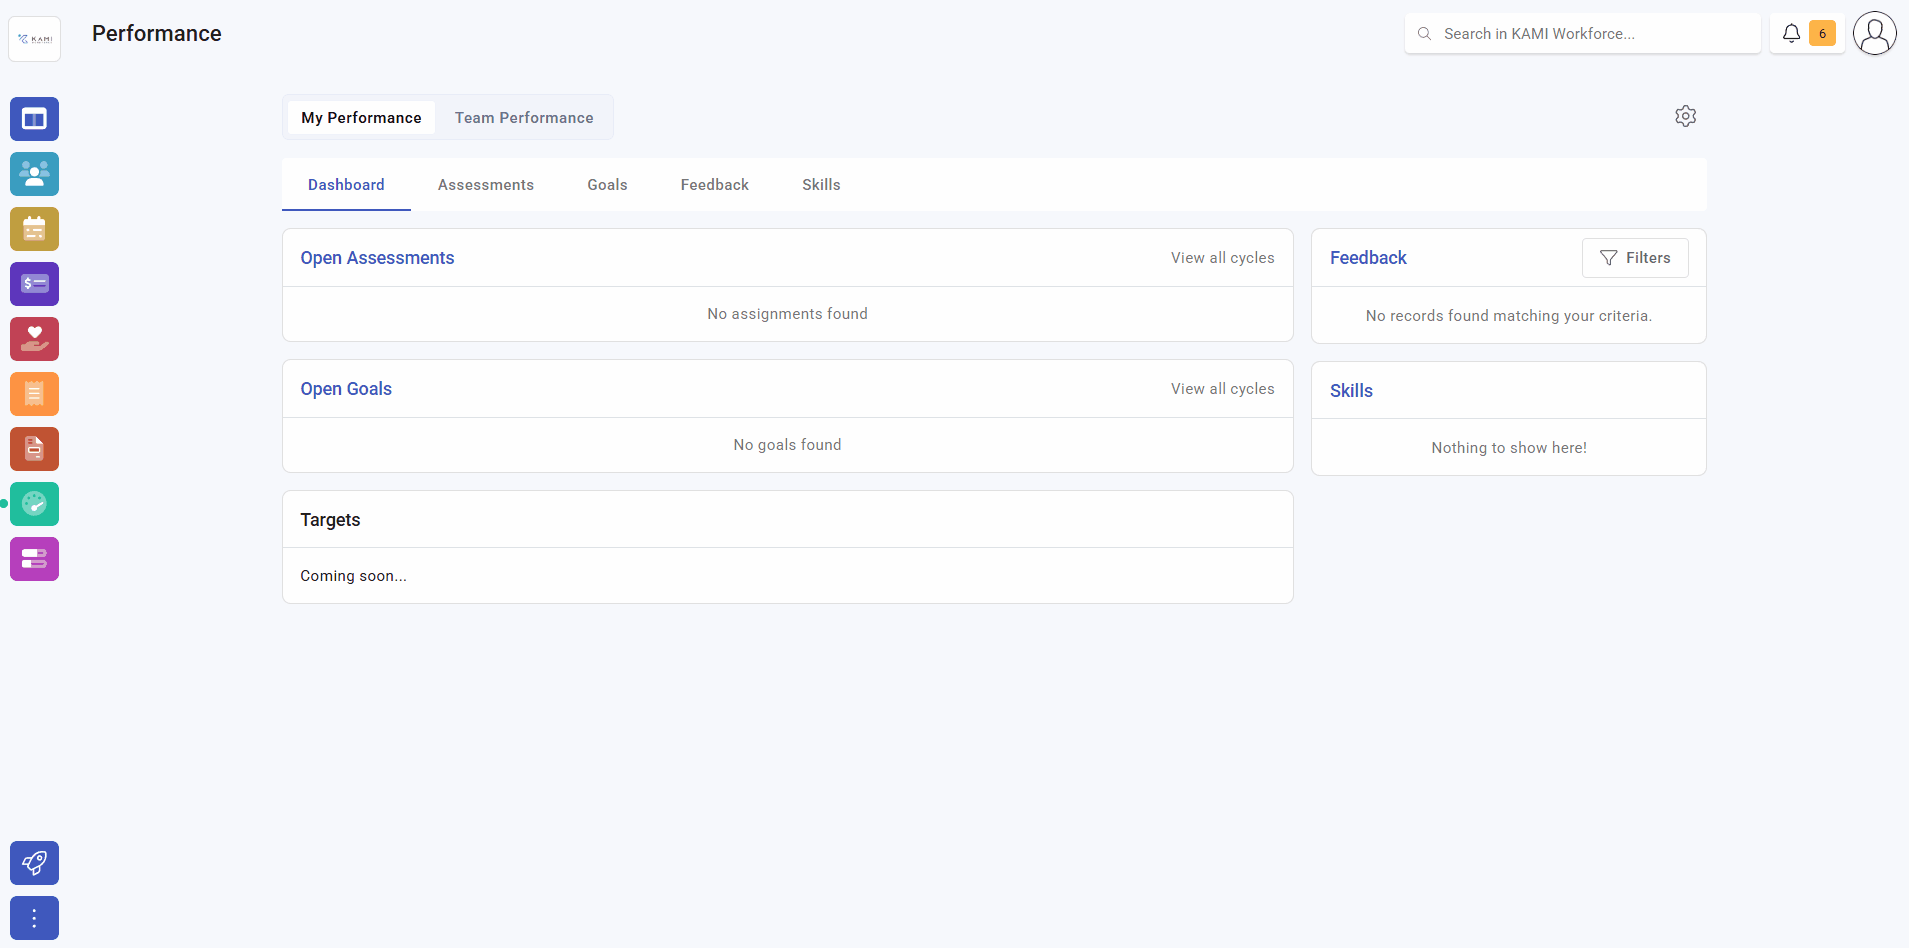Open the purple payroll dollar sidebar icon
1909x948 pixels.
(x=34, y=284)
